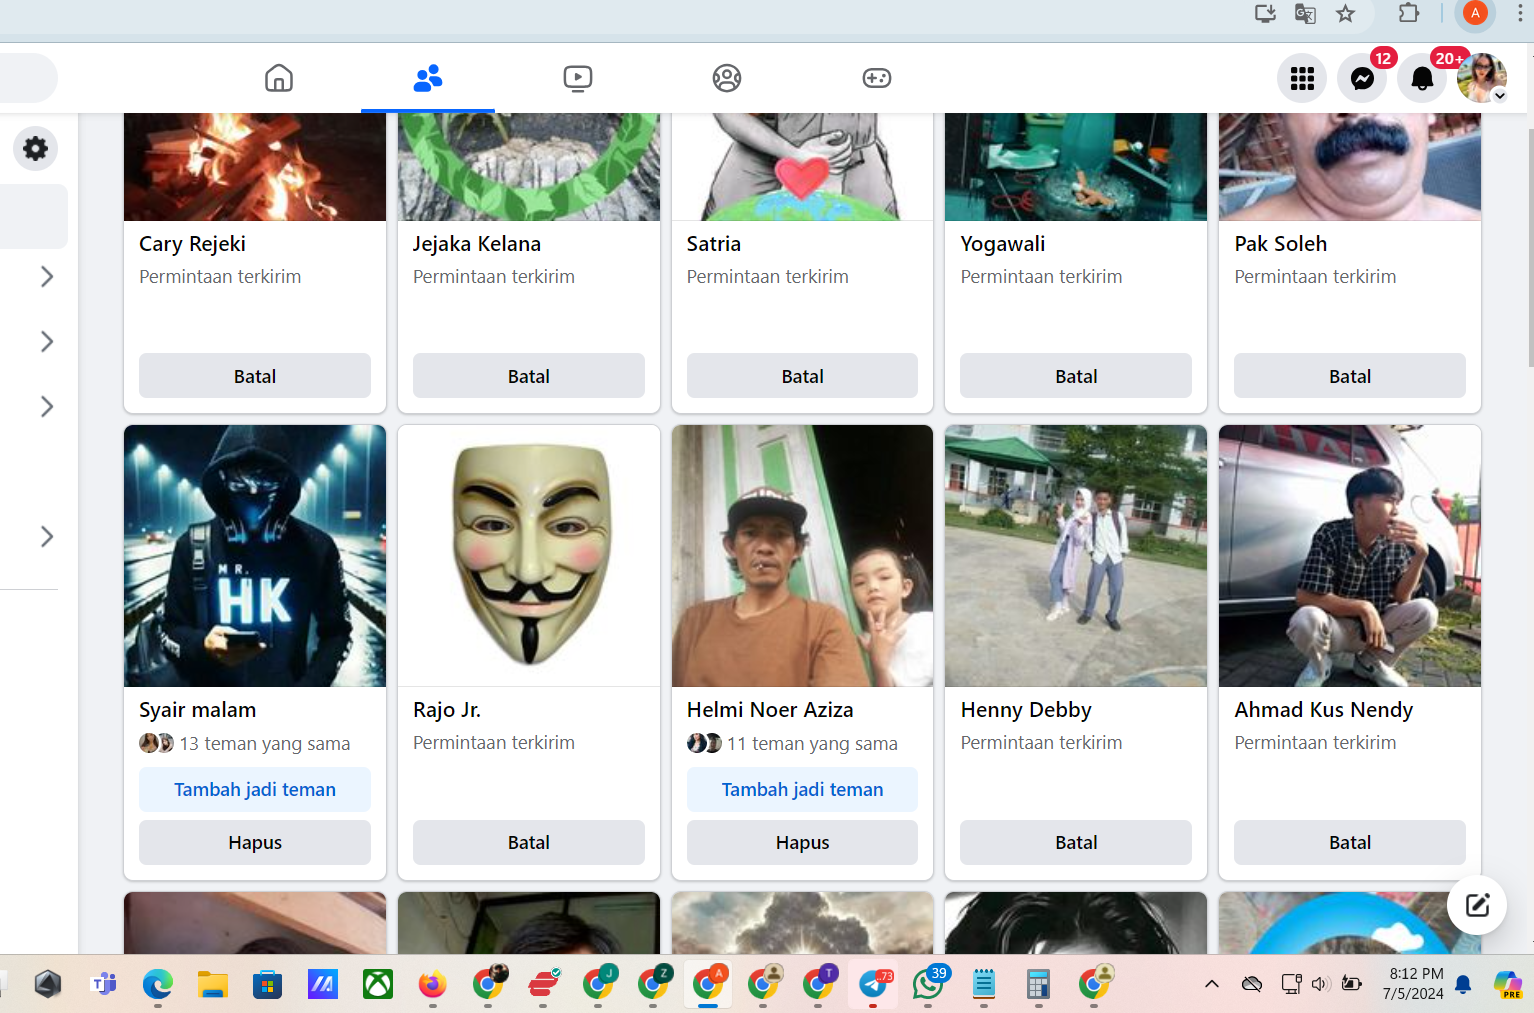
Task: Open the Chrome three-dot menu
Action: coord(1520,14)
